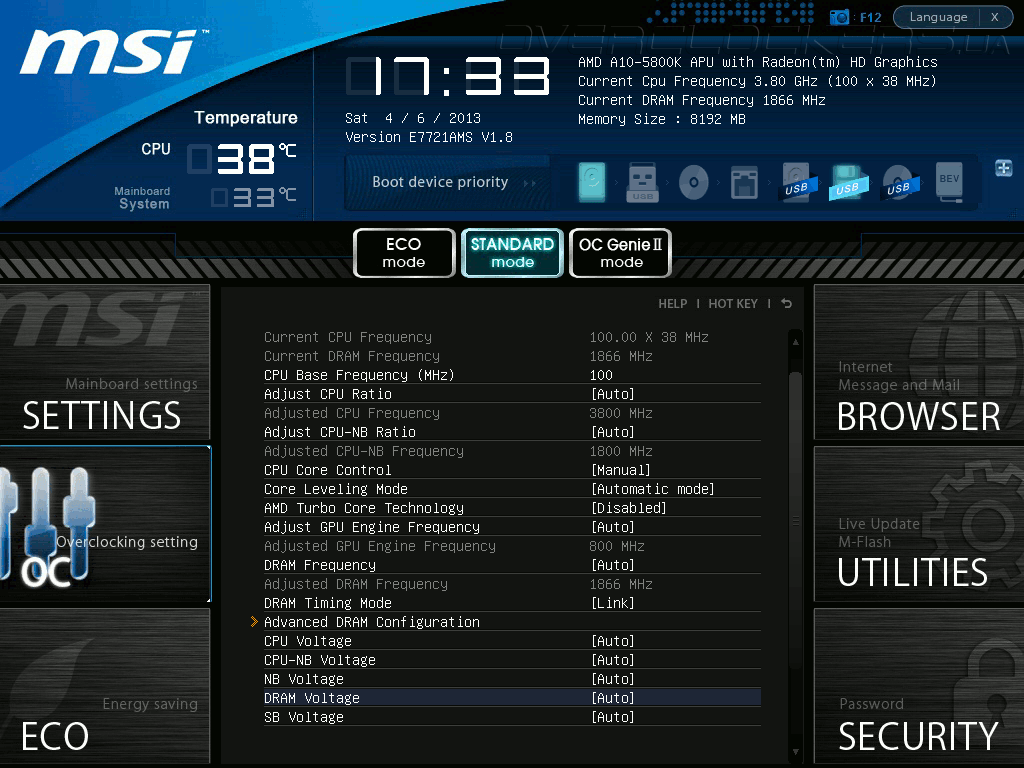Viewport: 1024px width, 768px height.
Task: Select the hard disk boot device icon
Action: [592, 182]
